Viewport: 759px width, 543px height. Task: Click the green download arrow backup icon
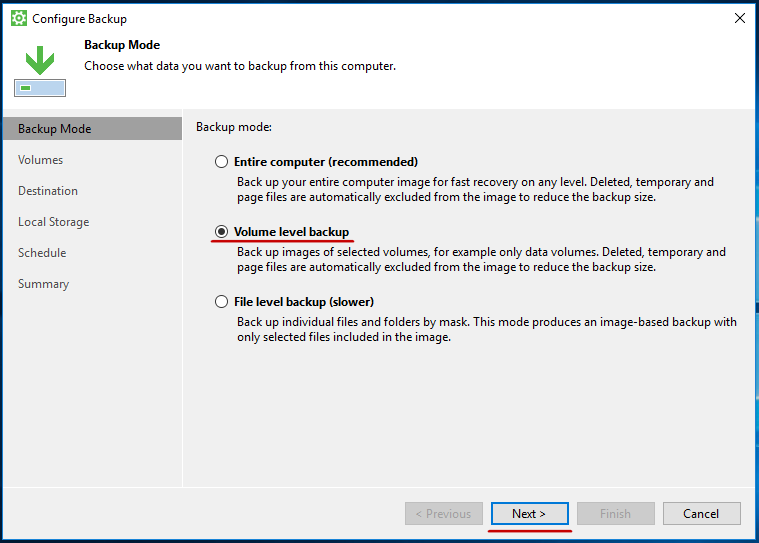[40, 71]
